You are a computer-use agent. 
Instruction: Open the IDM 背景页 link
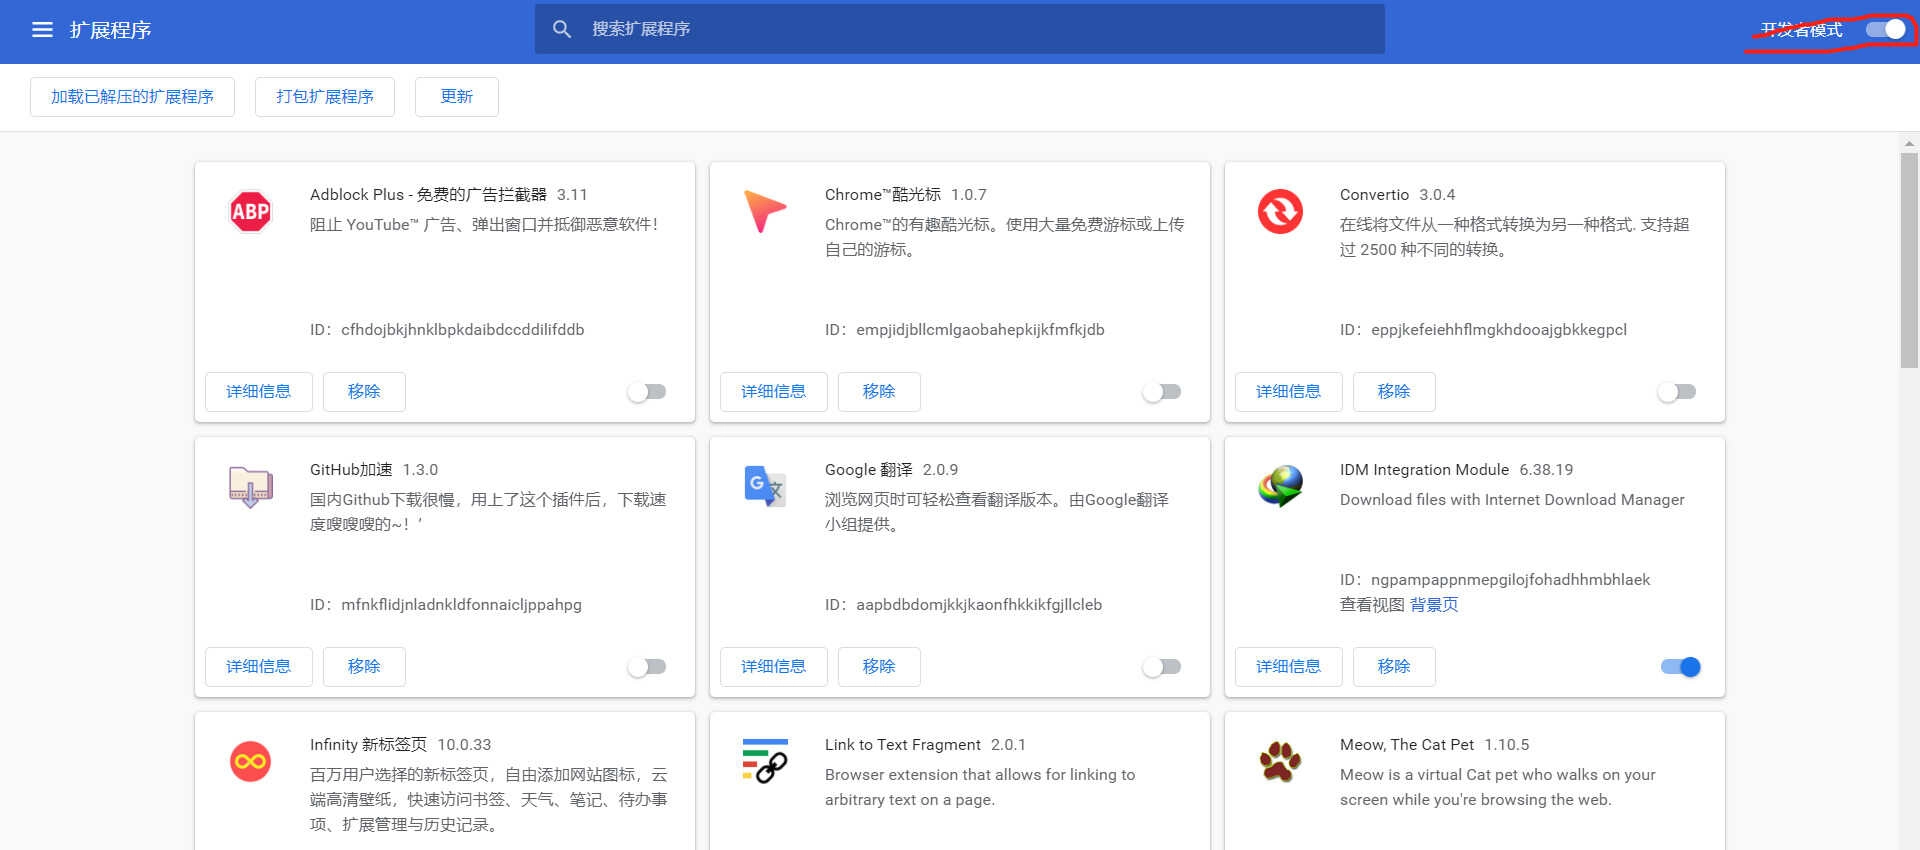pos(1434,605)
